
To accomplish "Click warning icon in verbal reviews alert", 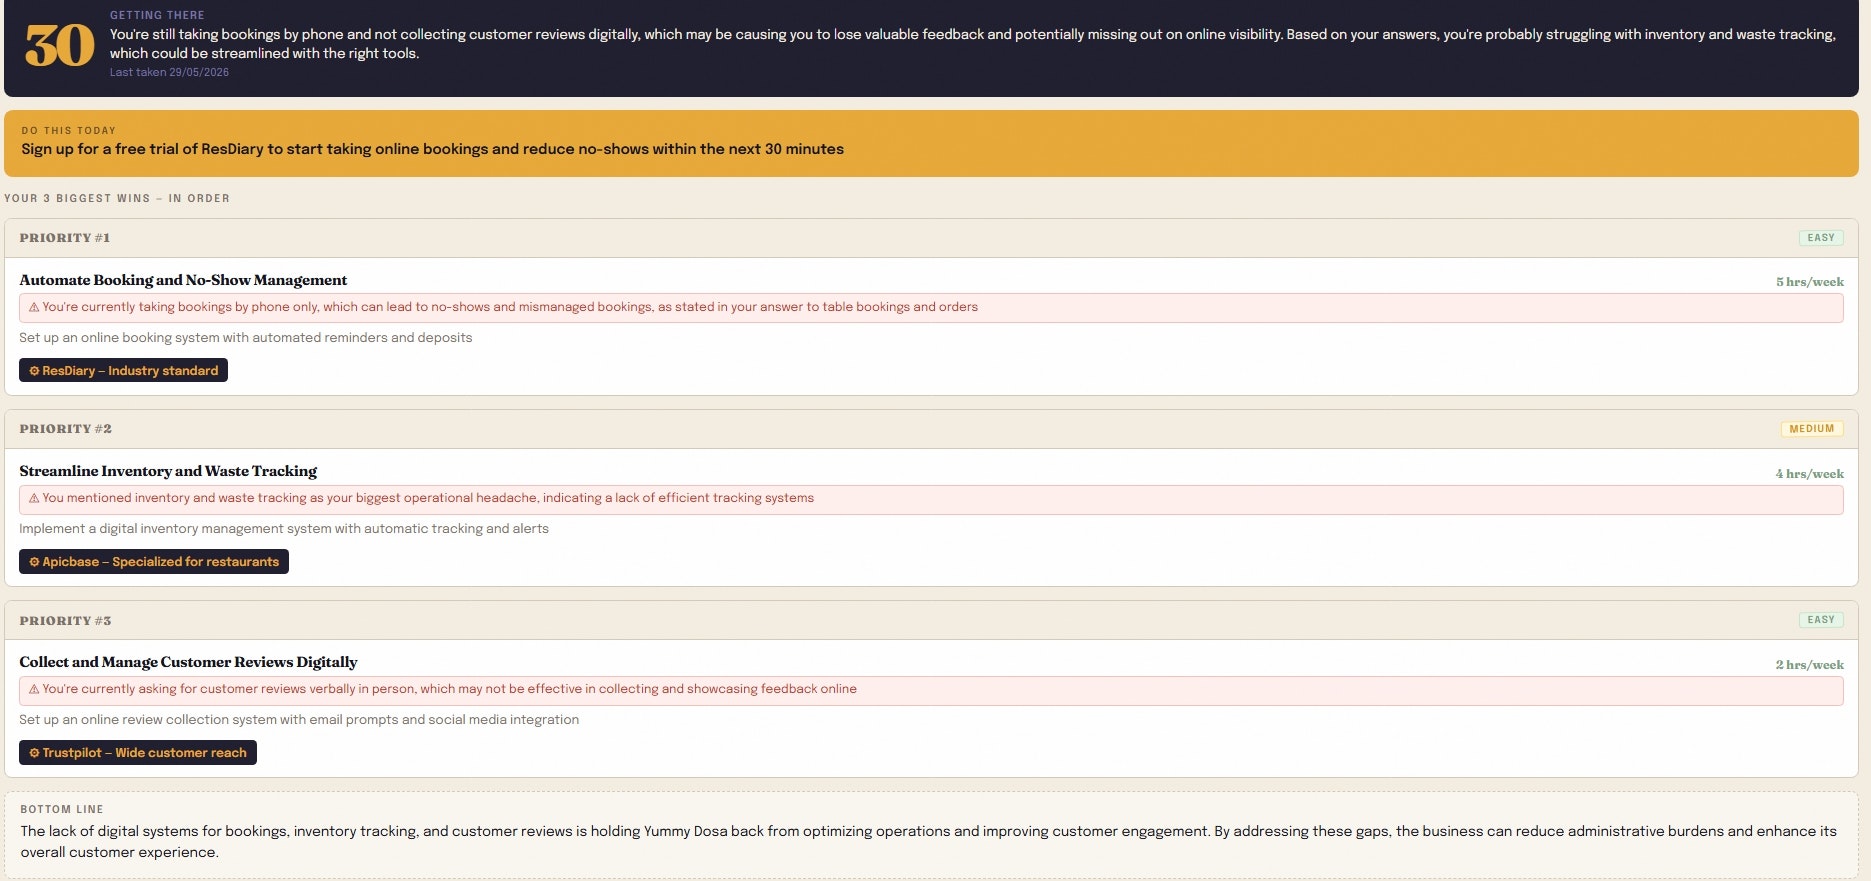I will click(34, 689).
